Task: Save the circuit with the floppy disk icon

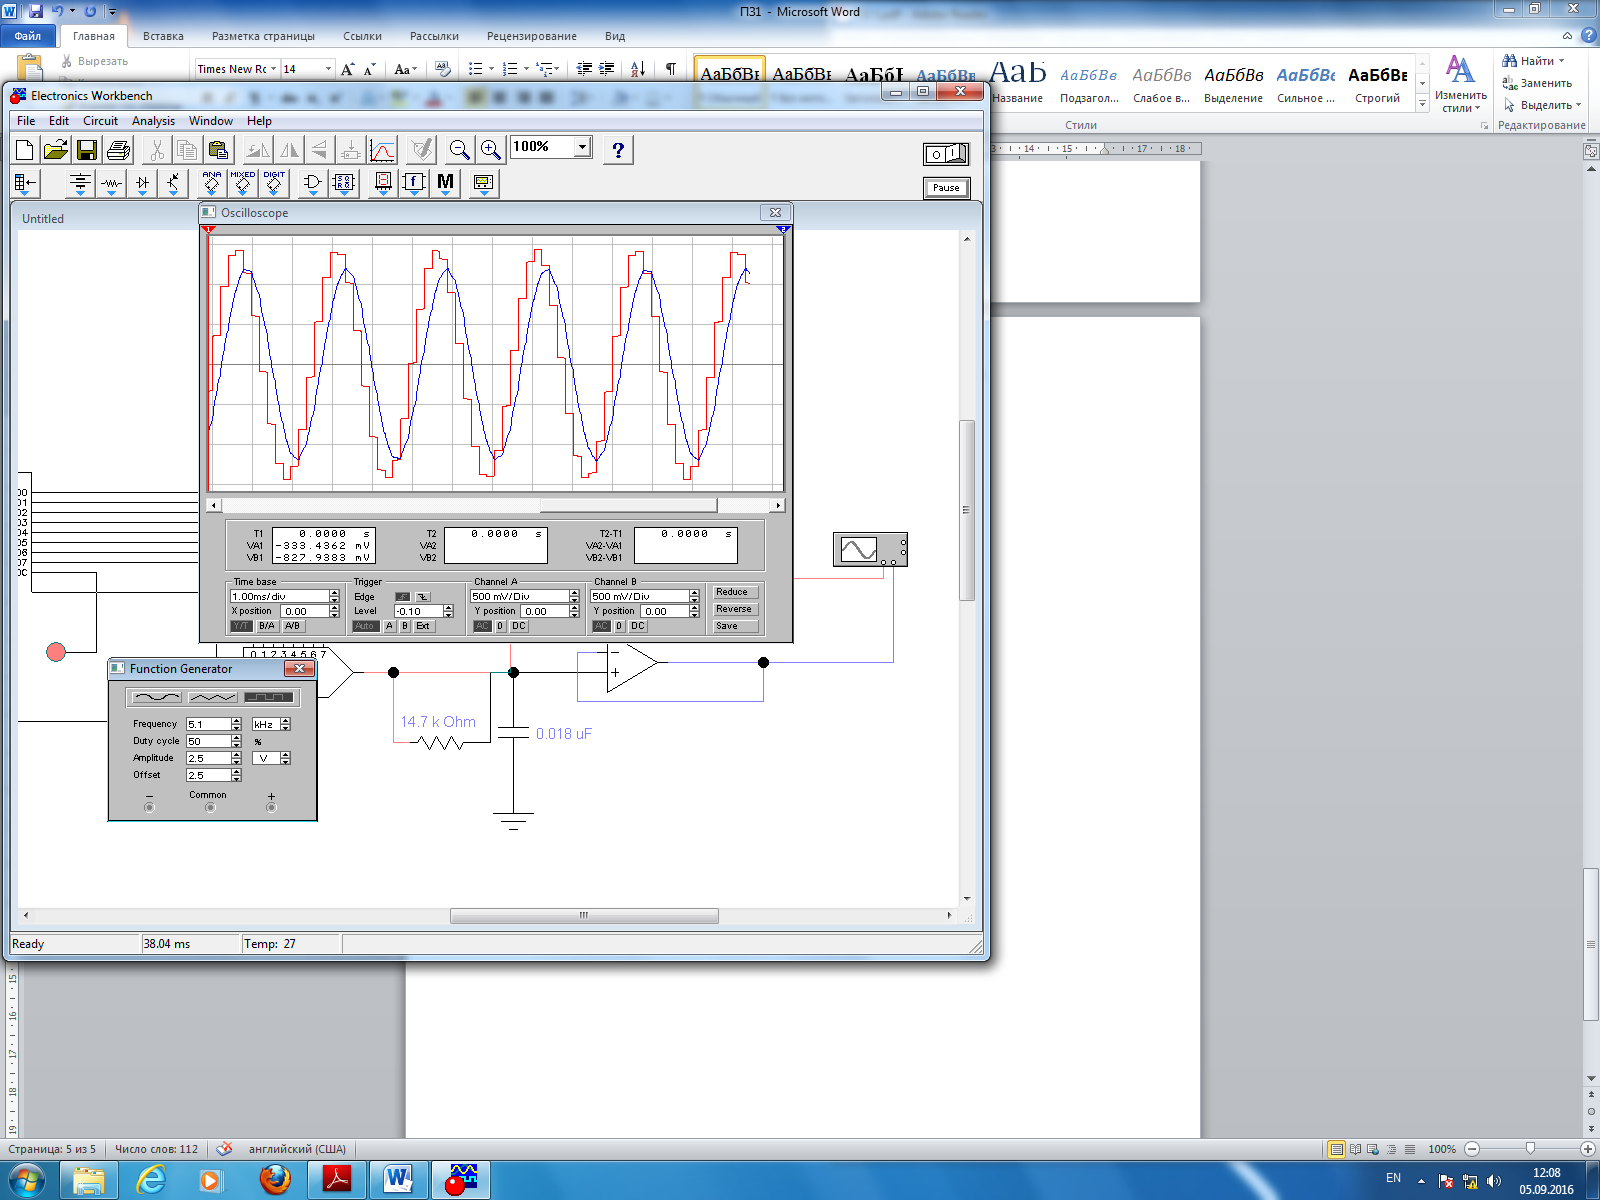Action: click(x=87, y=150)
